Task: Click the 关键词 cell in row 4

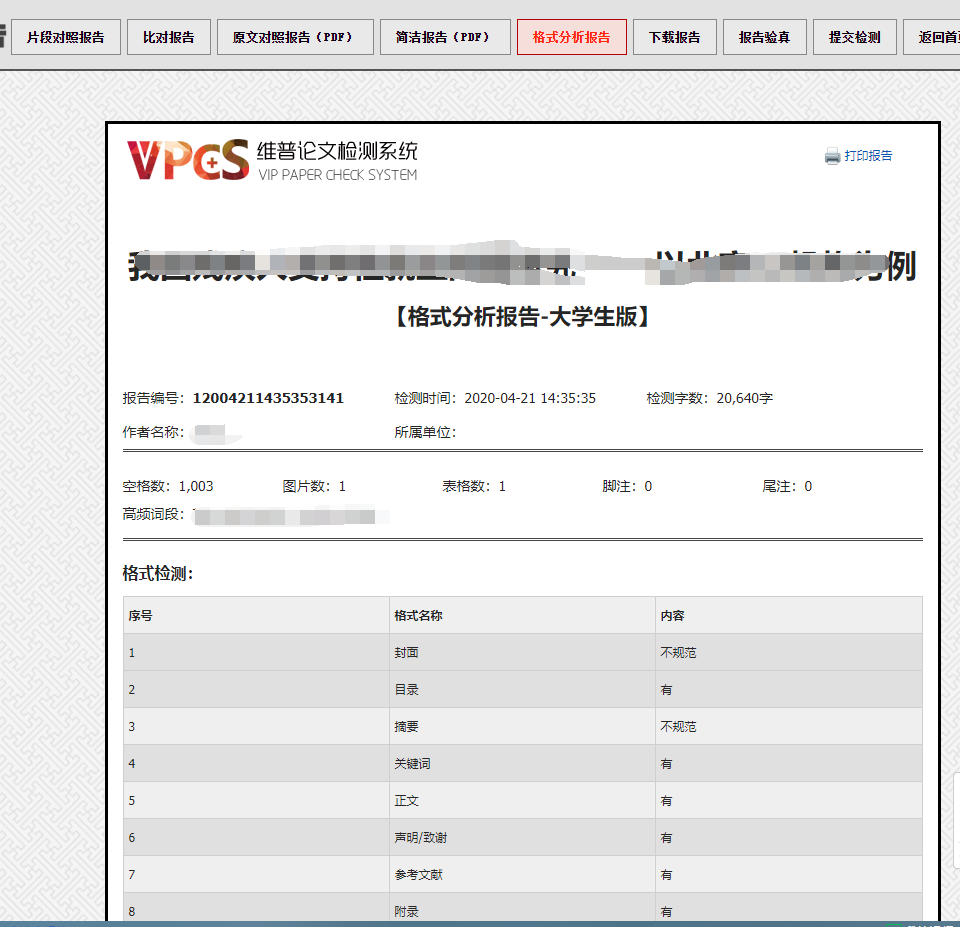Action: 412,764
